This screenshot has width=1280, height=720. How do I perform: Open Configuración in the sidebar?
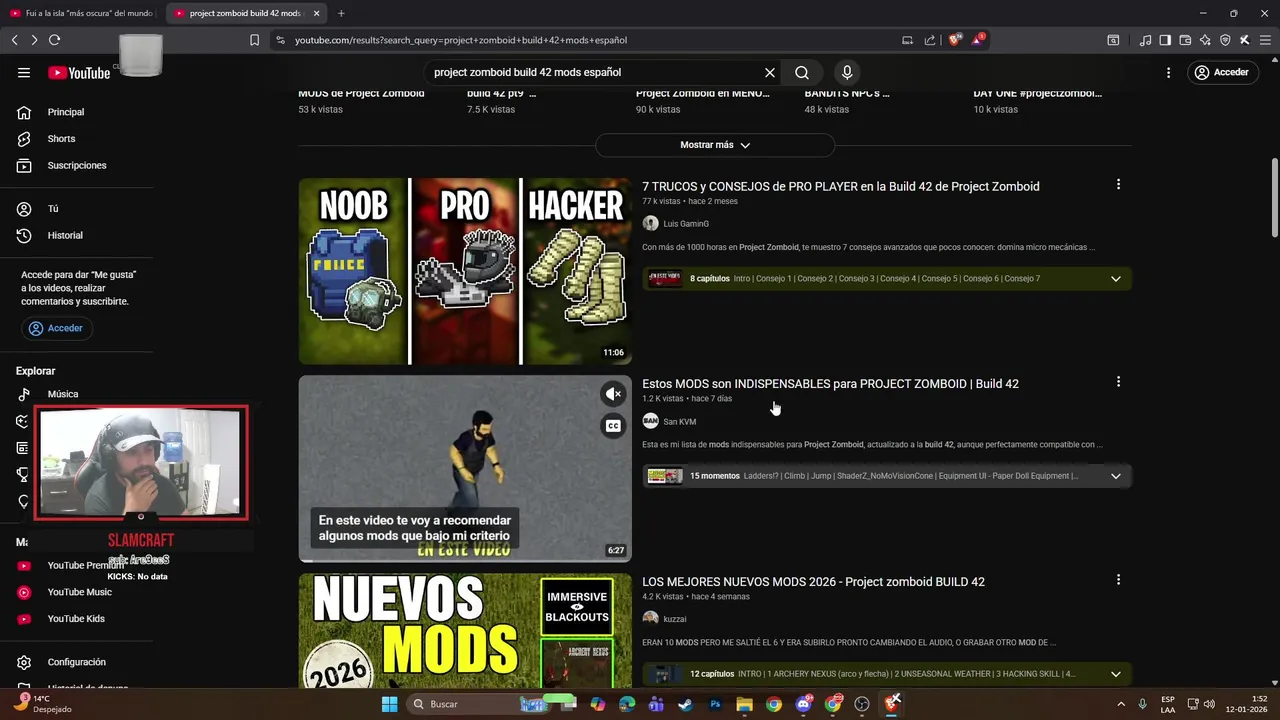click(x=76, y=662)
